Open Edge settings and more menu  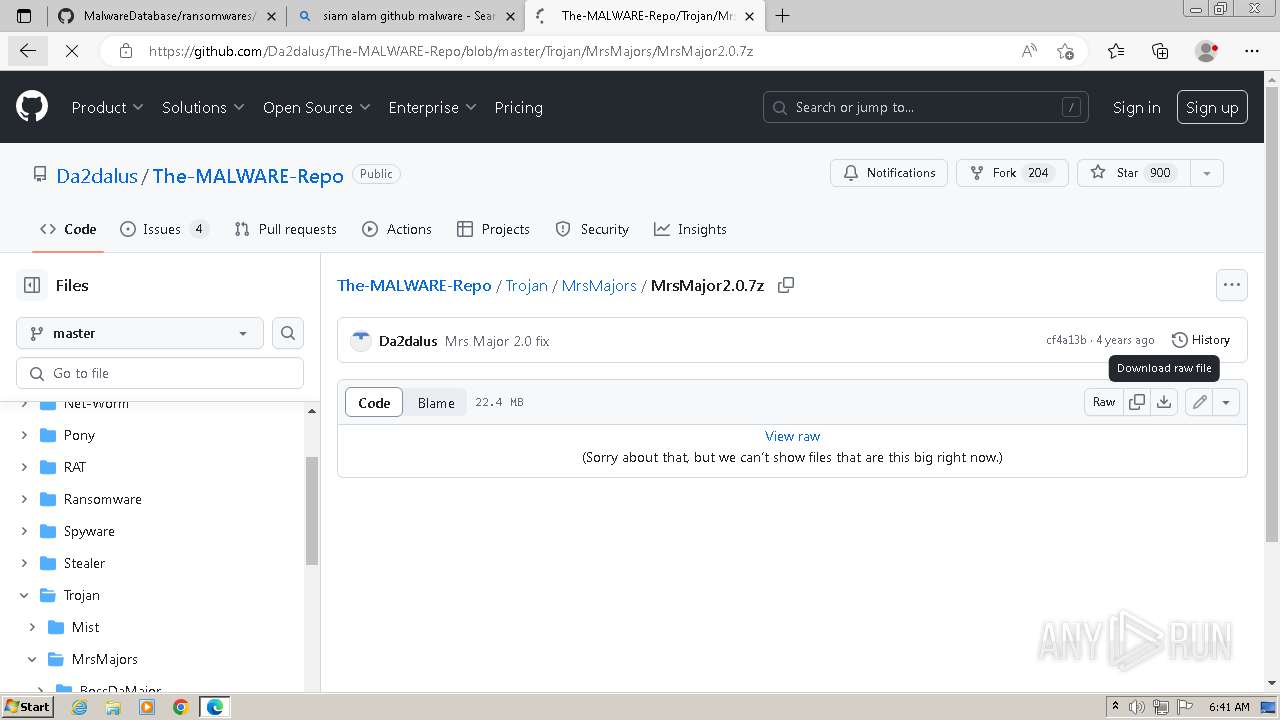[x=1252, y=51]
